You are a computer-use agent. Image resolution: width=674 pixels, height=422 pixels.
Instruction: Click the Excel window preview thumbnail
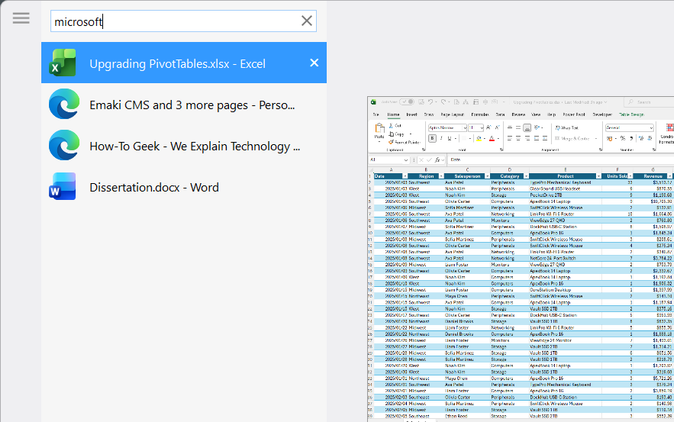tap(521, 259)
